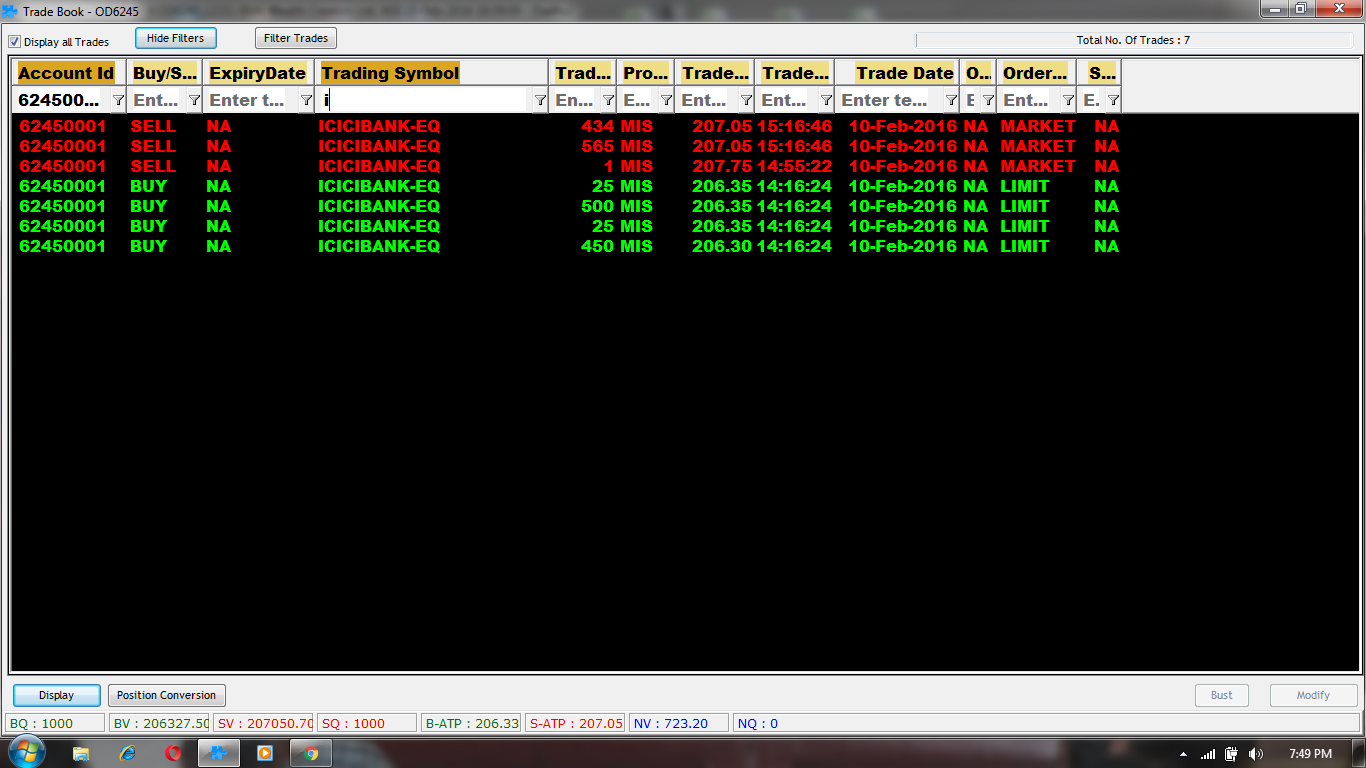Open the trade price column filter funnel
1366x768 pixels.
click(746, 100)
